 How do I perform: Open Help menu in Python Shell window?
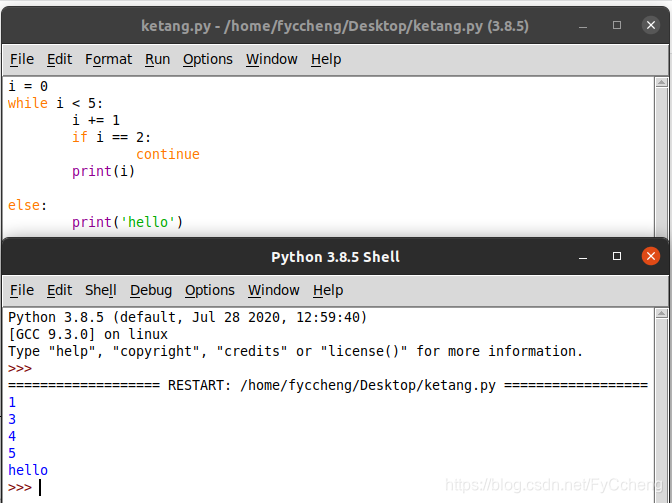coord(328,290)
